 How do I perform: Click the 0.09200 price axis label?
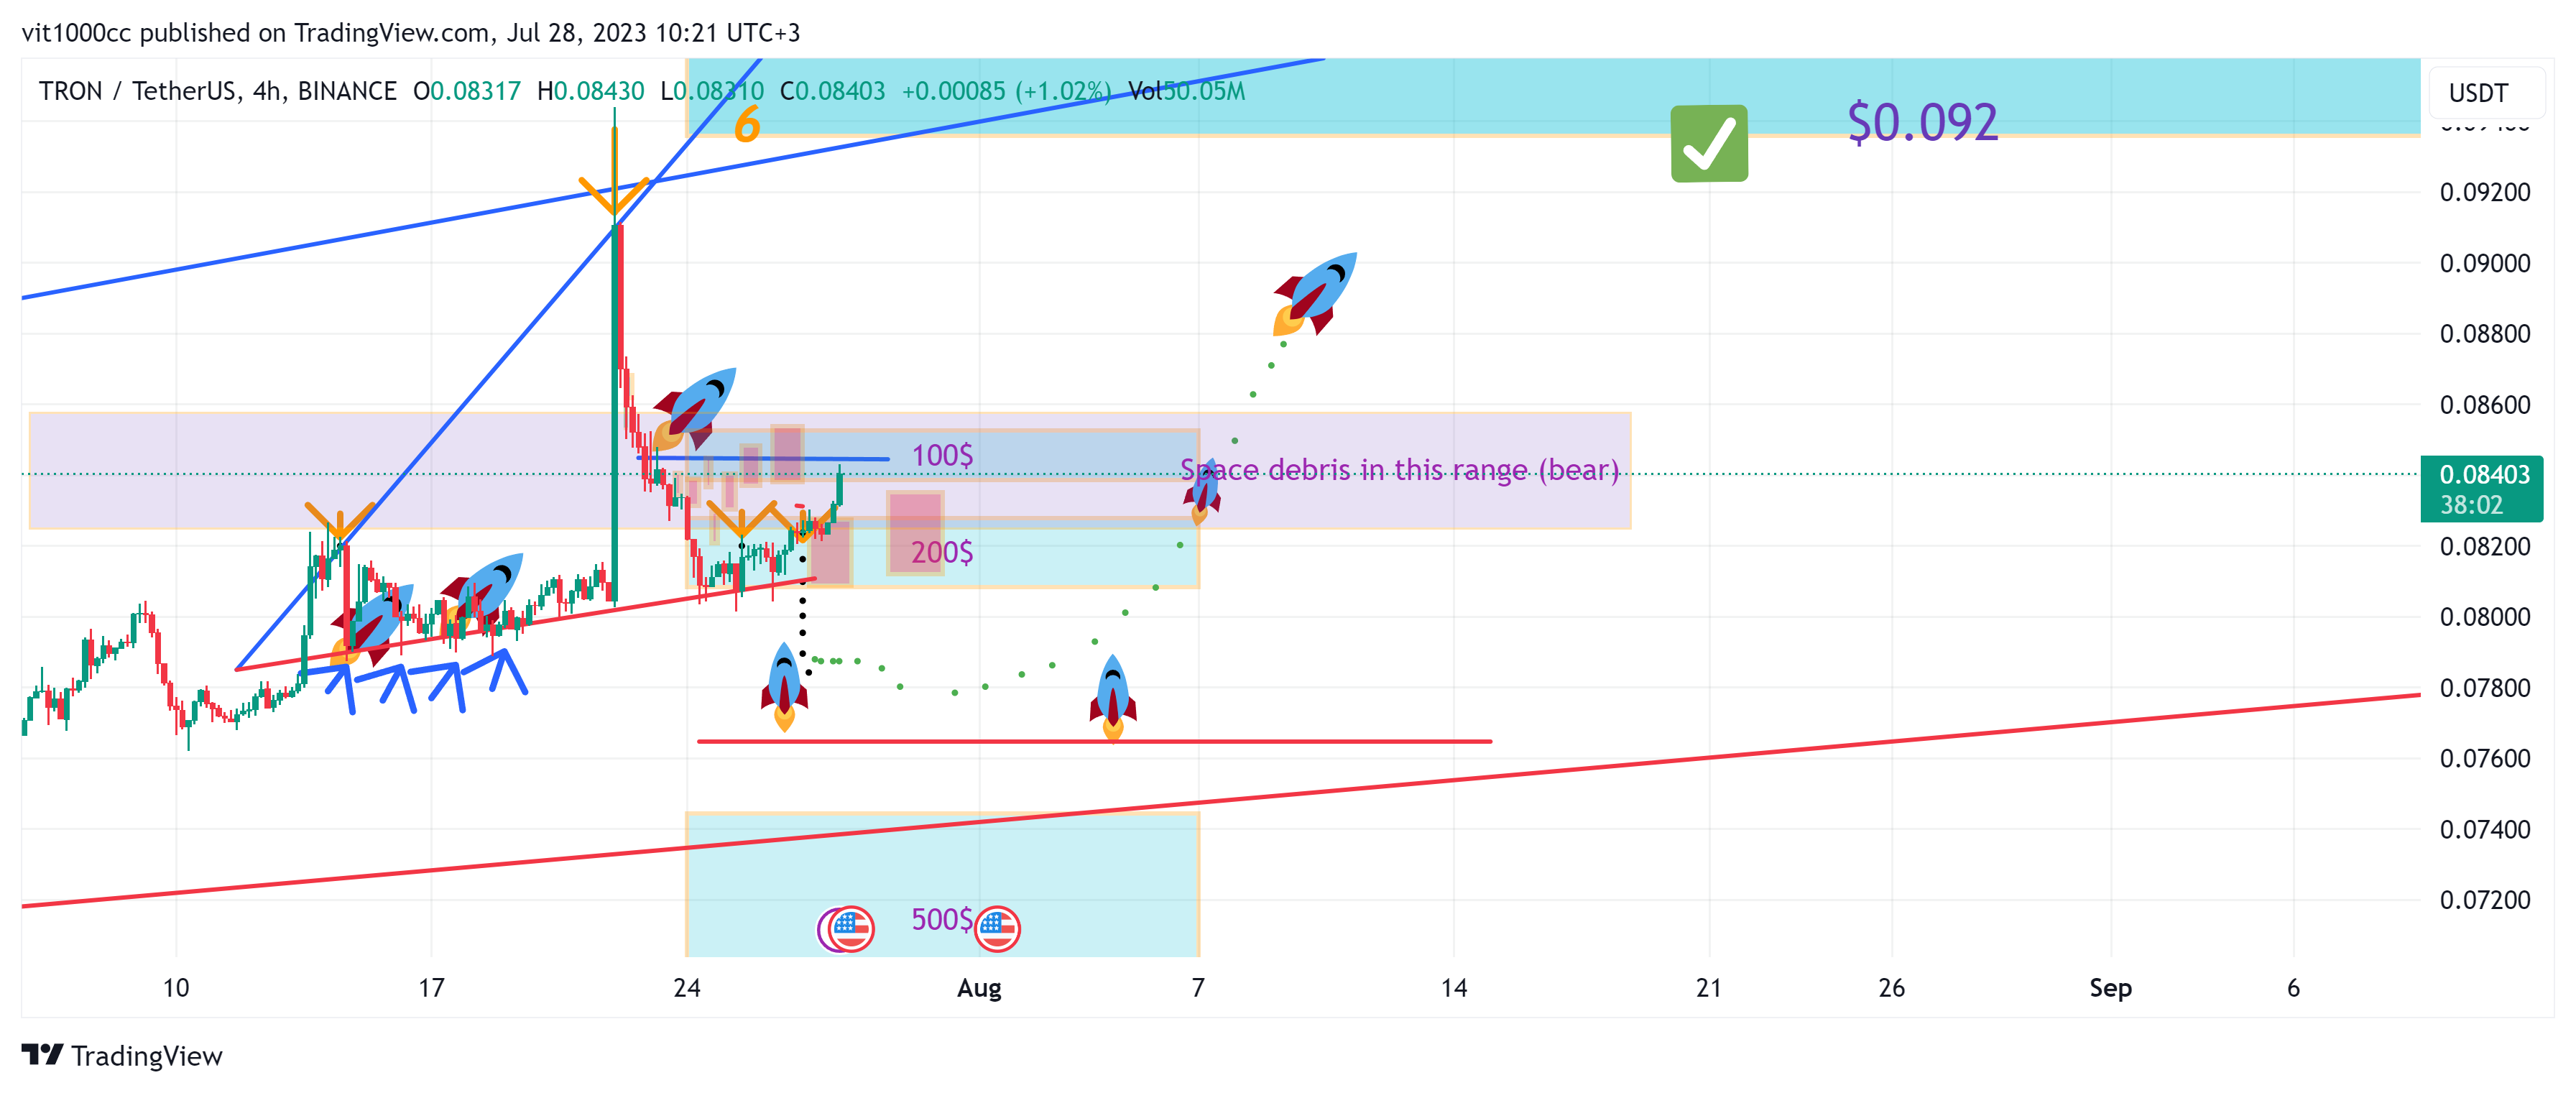pyautogui.click(x=2485, y=193)
